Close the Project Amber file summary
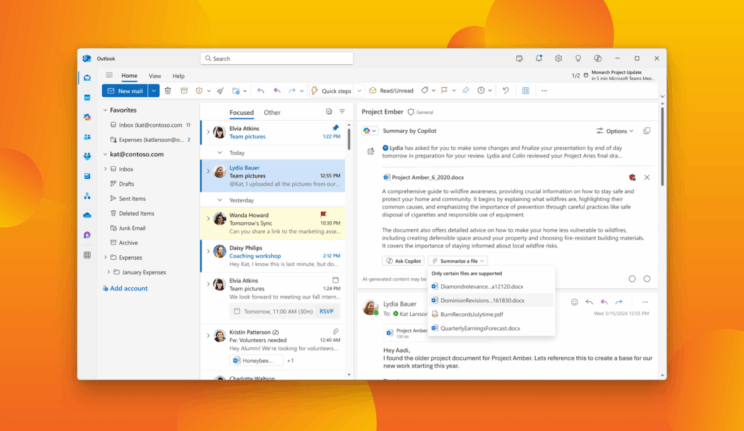Screen dimensions: 744x431 coord(647,177)
